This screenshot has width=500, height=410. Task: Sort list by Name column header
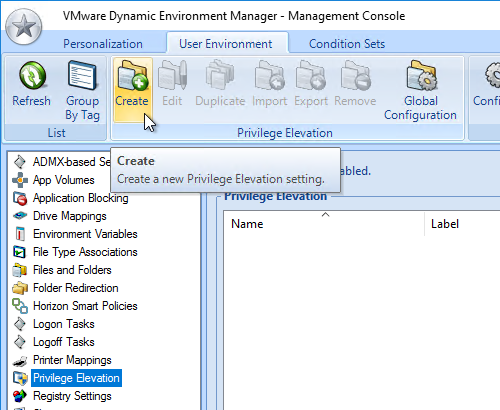tap(247, 224)
